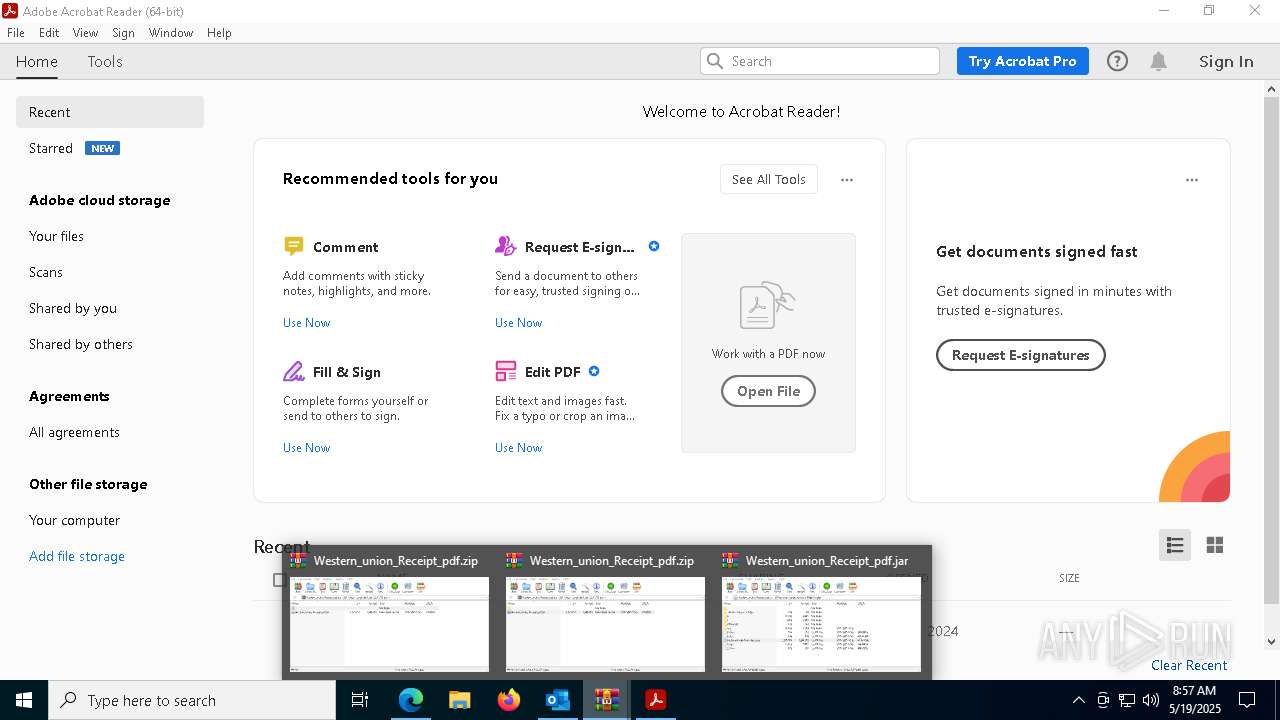Open the Window menu
This screenshot has height=720, width=1280.
pos(171,33)
